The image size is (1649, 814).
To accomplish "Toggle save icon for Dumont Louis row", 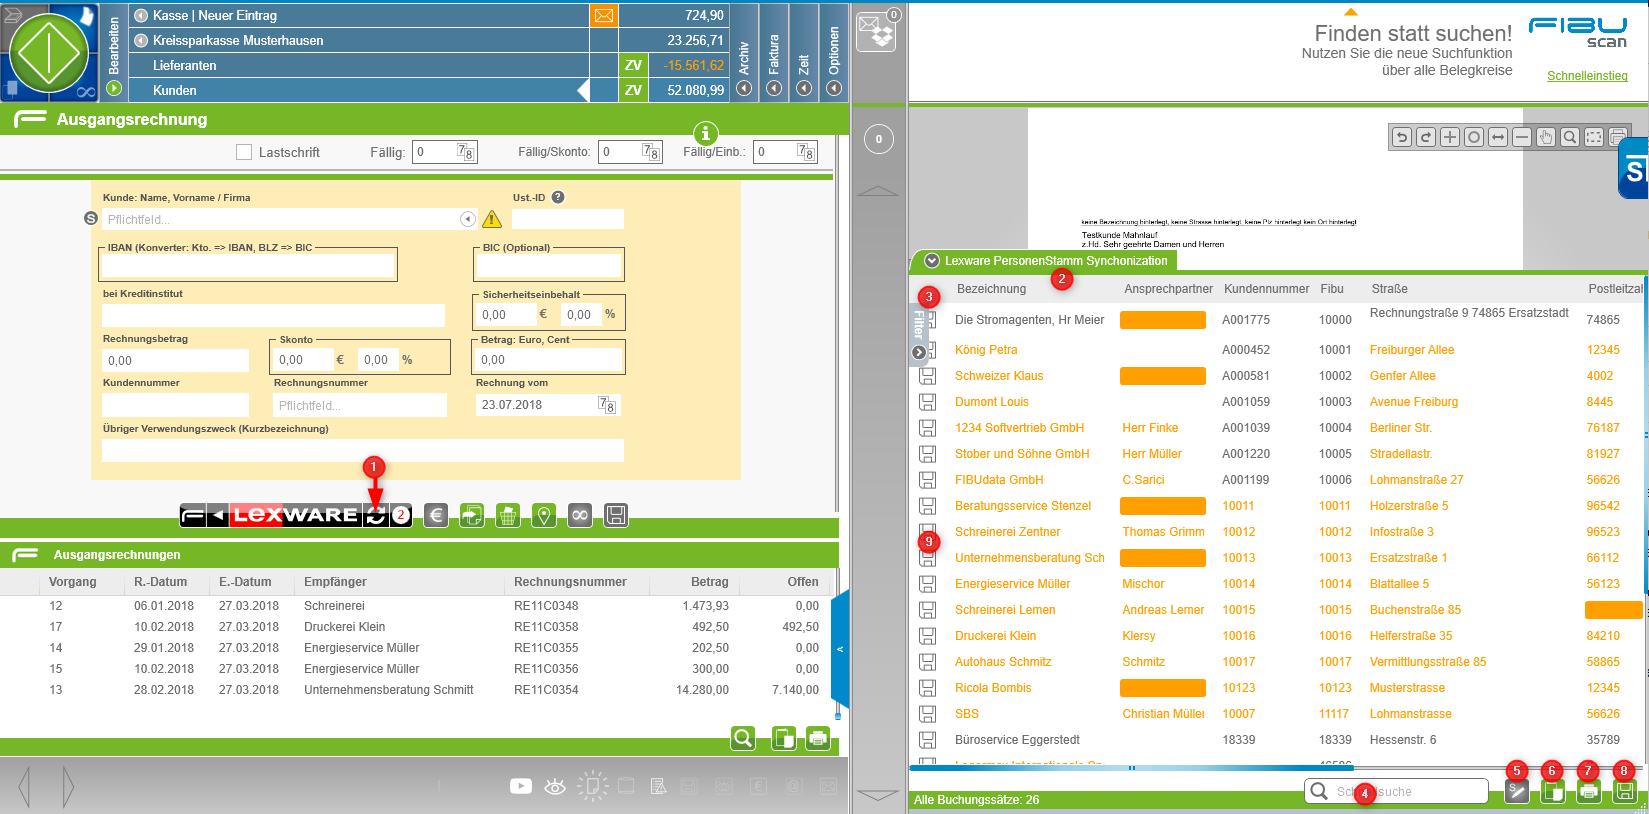I will coord(928,402).
